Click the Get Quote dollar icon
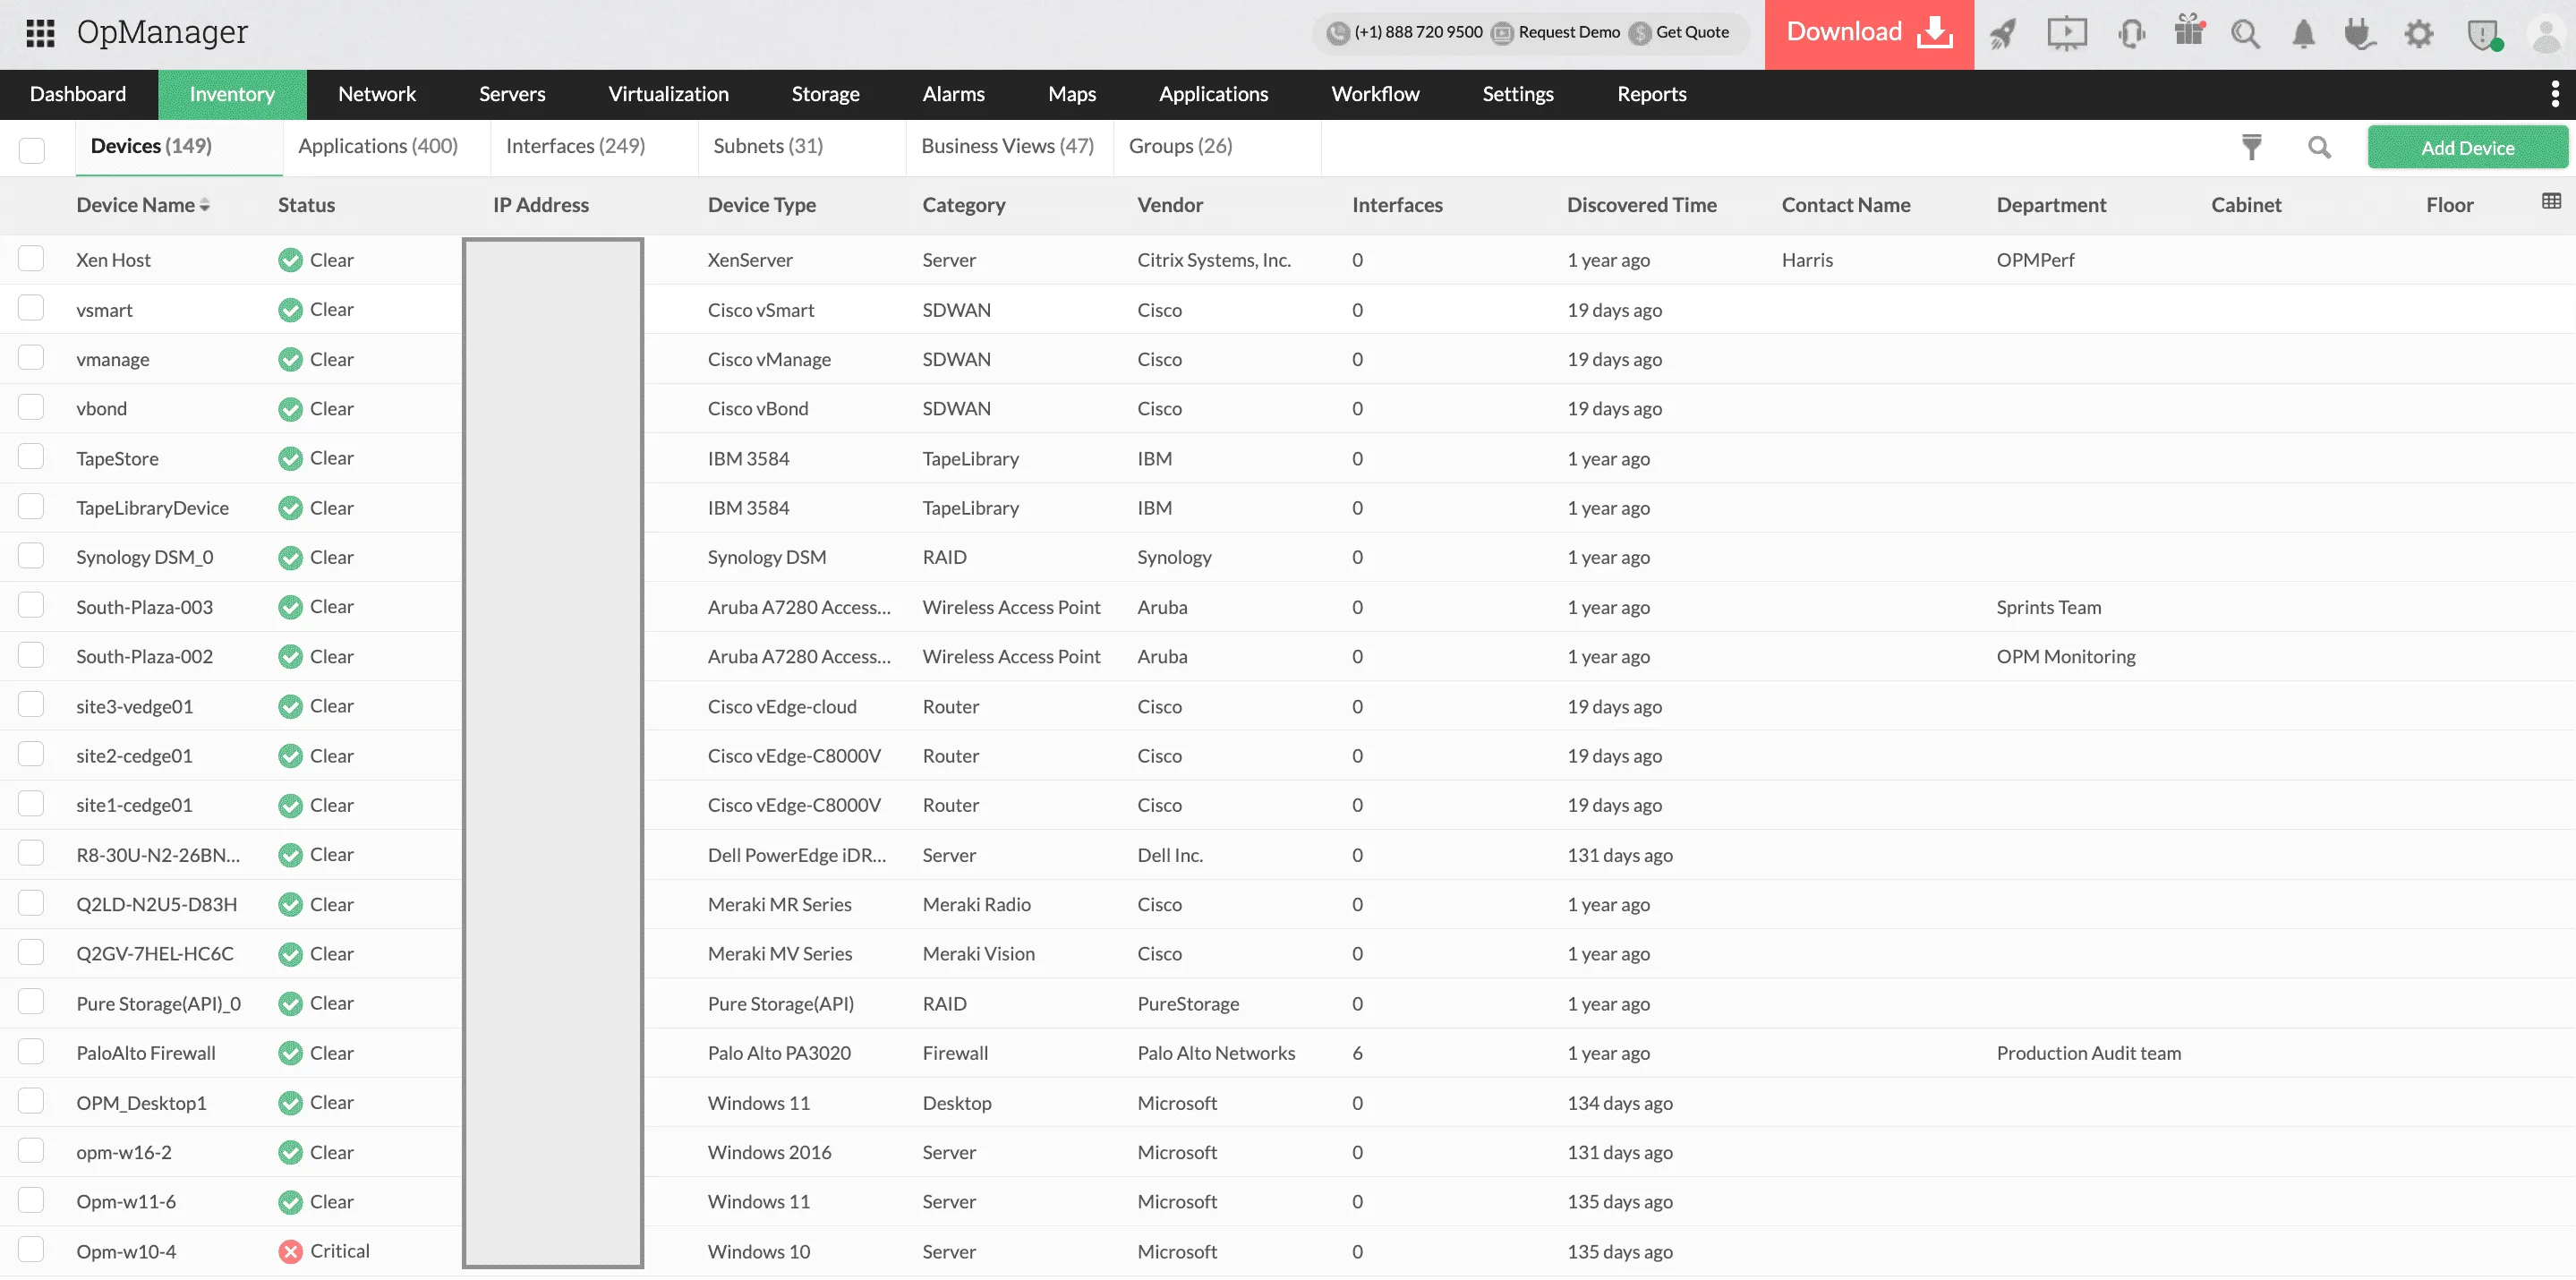Image resolution: width=2576 pixels, height=1280 pixels. pos(1640,33)
